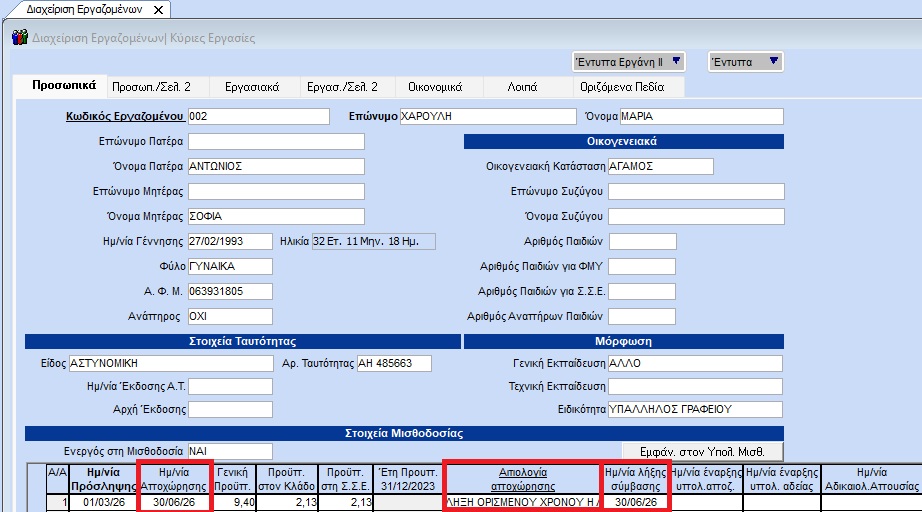Select the Οικογενειακή Κατάσταση field

tap(660, 166)
